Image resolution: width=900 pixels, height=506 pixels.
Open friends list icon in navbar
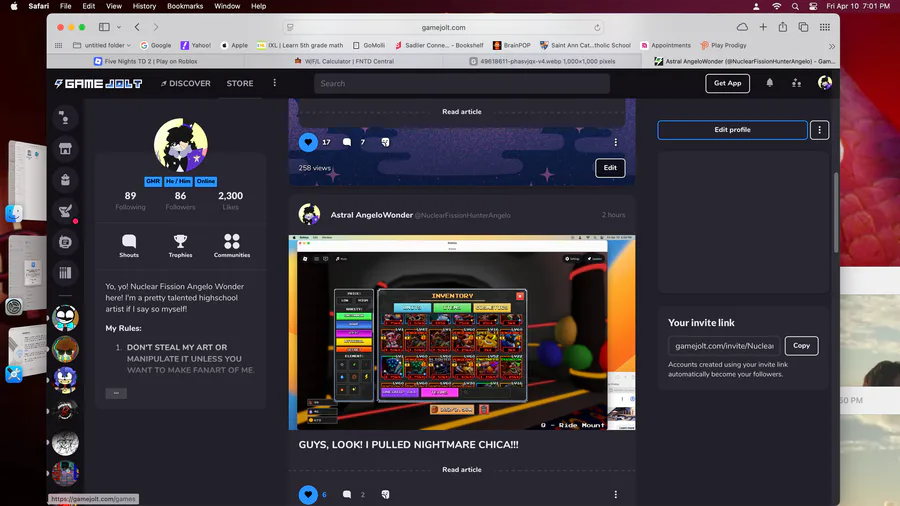coord(796,83)
